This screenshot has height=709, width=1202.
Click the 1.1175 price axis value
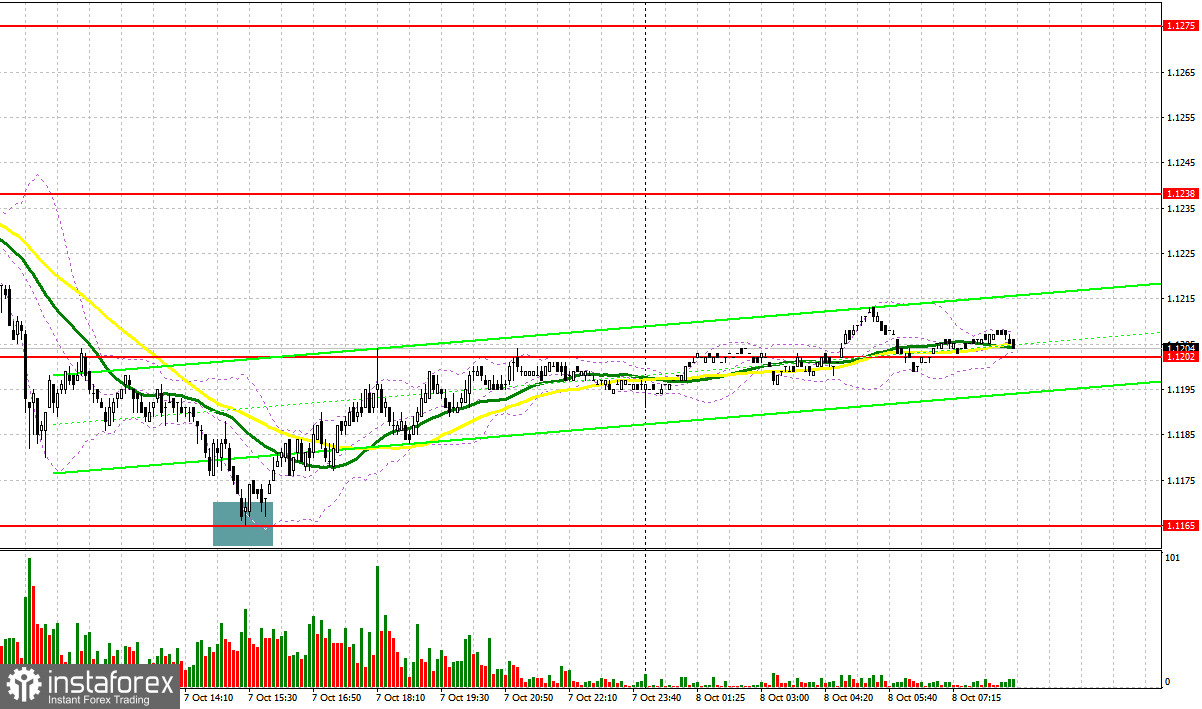1179,480
